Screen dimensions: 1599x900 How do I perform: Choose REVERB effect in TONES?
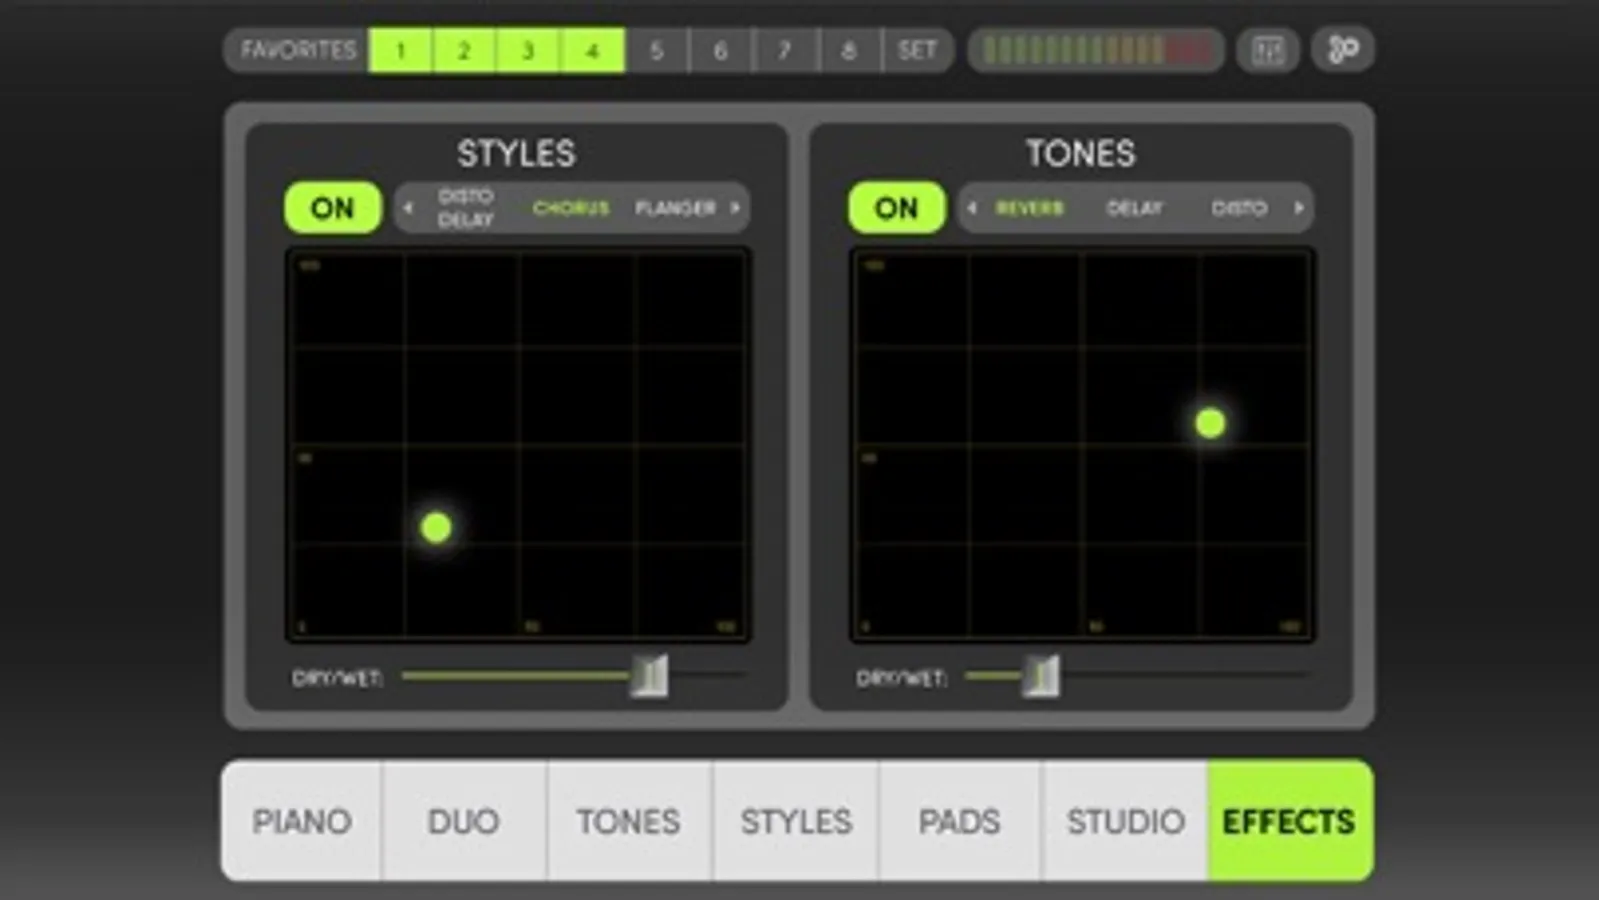(x=1030, y=208)
